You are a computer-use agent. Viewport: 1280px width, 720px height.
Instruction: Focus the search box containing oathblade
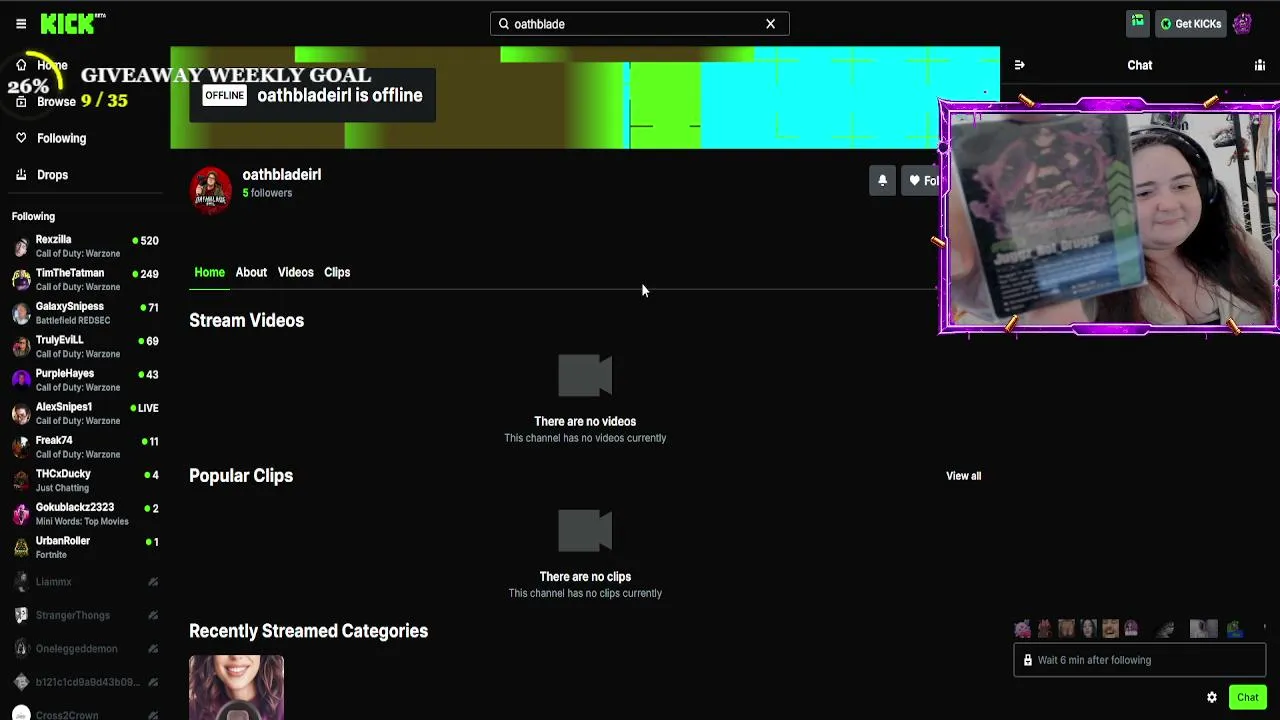click(639, 24)
